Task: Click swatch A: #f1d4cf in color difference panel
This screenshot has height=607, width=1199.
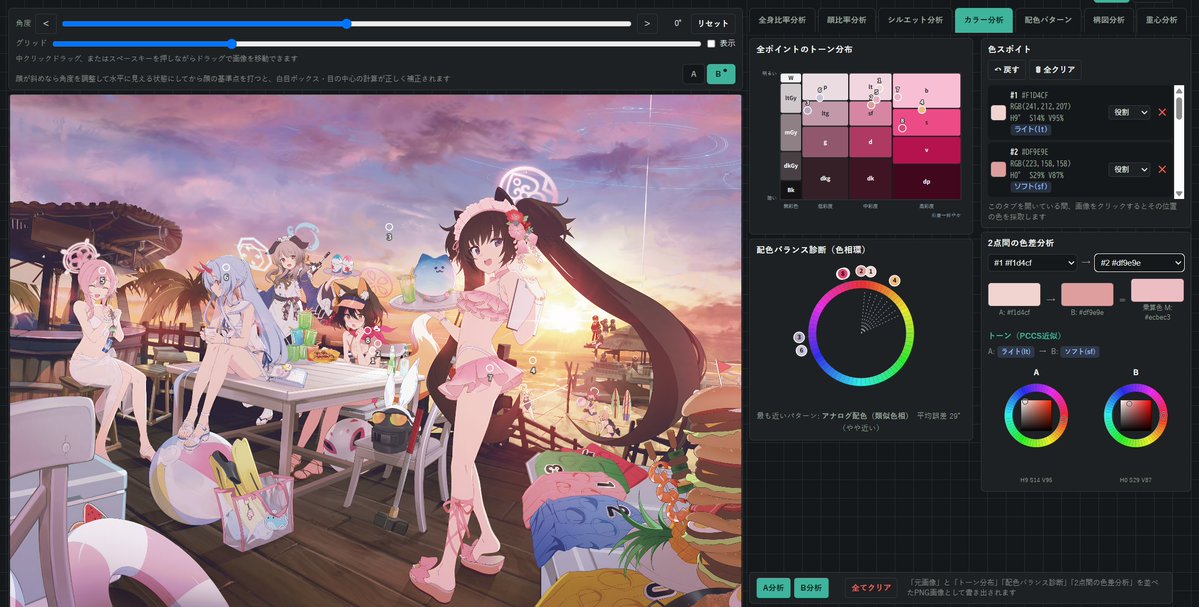Action: click(x=1014, y=294)
